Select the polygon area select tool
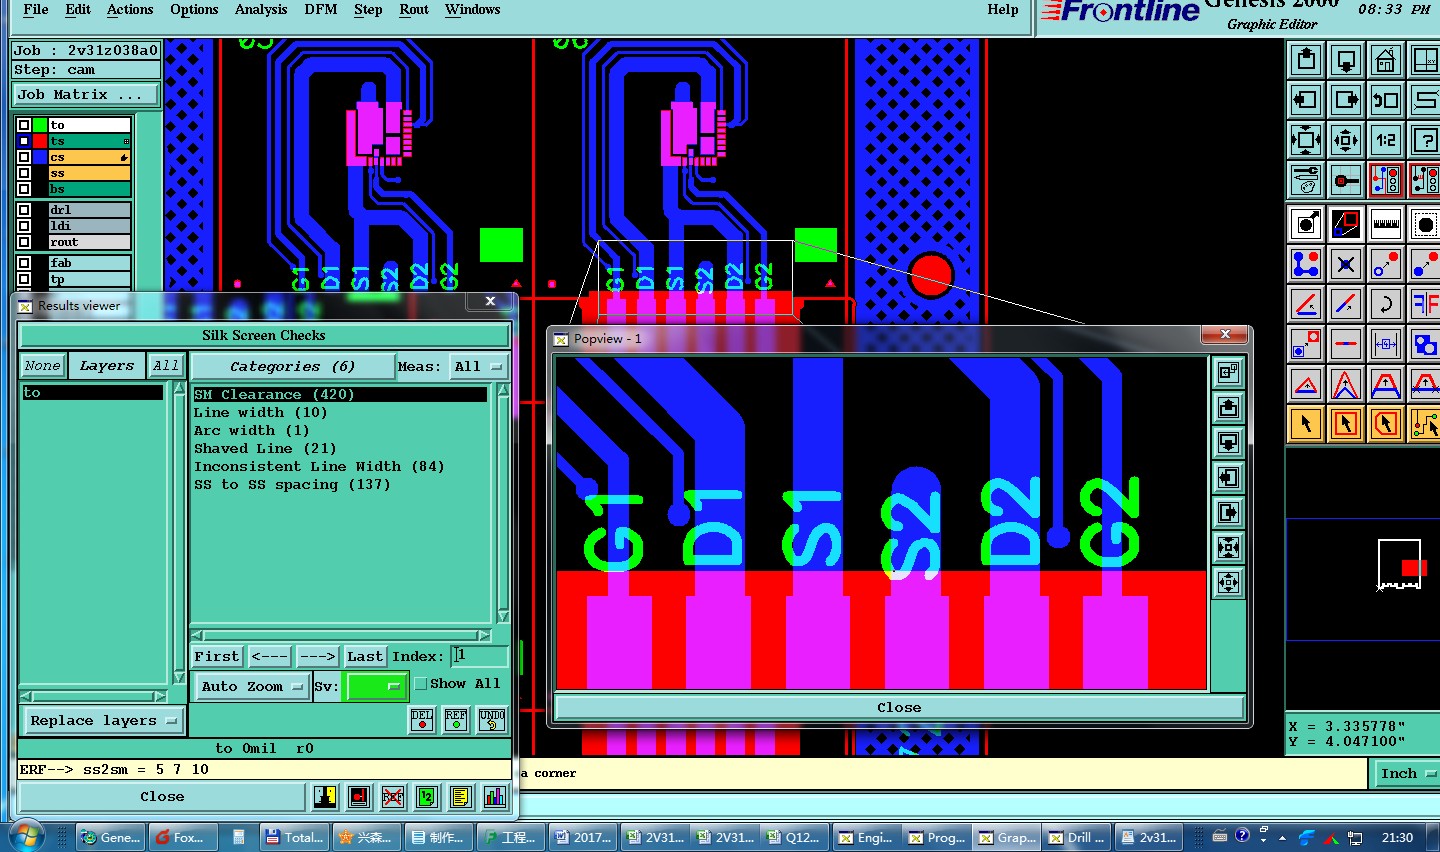Screen dimensions: 1440x852 click(x=1386, y=424)
